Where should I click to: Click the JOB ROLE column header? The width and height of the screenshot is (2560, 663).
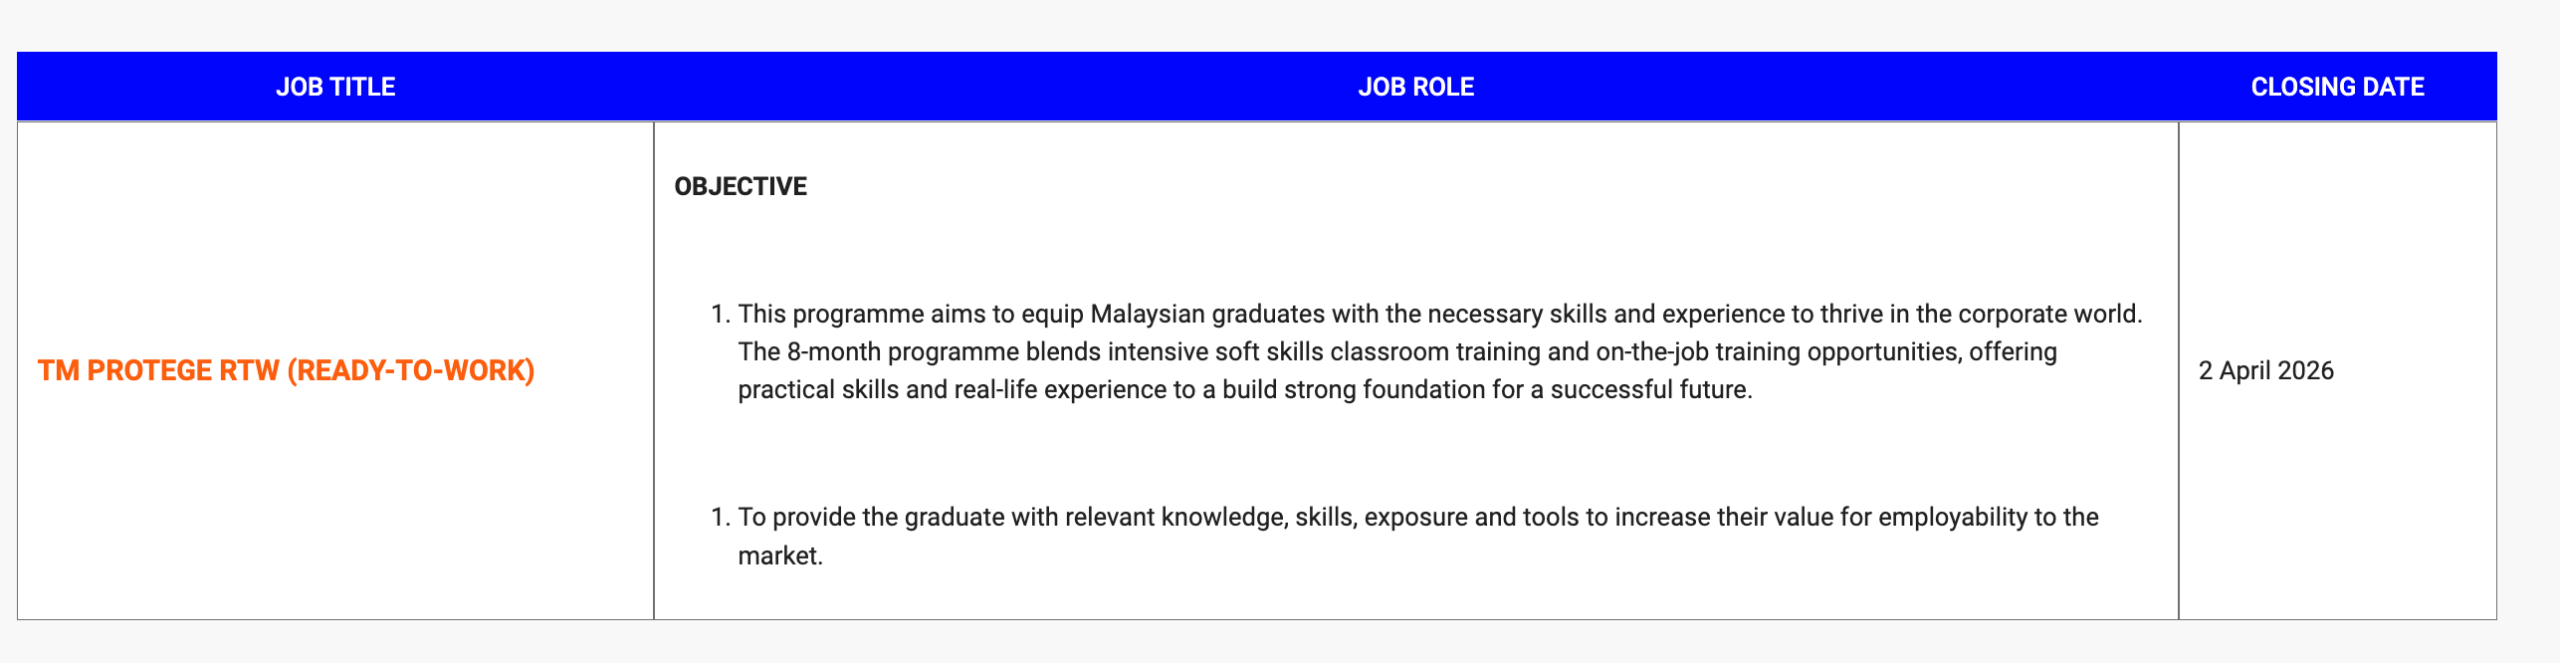click(1415, 87)
